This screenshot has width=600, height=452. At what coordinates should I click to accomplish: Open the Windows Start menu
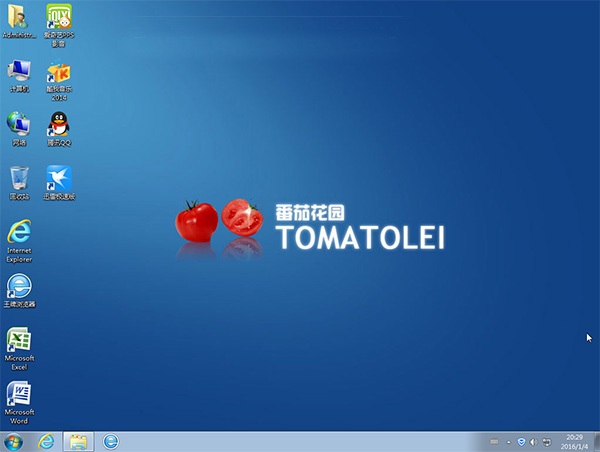click(13, 441)
